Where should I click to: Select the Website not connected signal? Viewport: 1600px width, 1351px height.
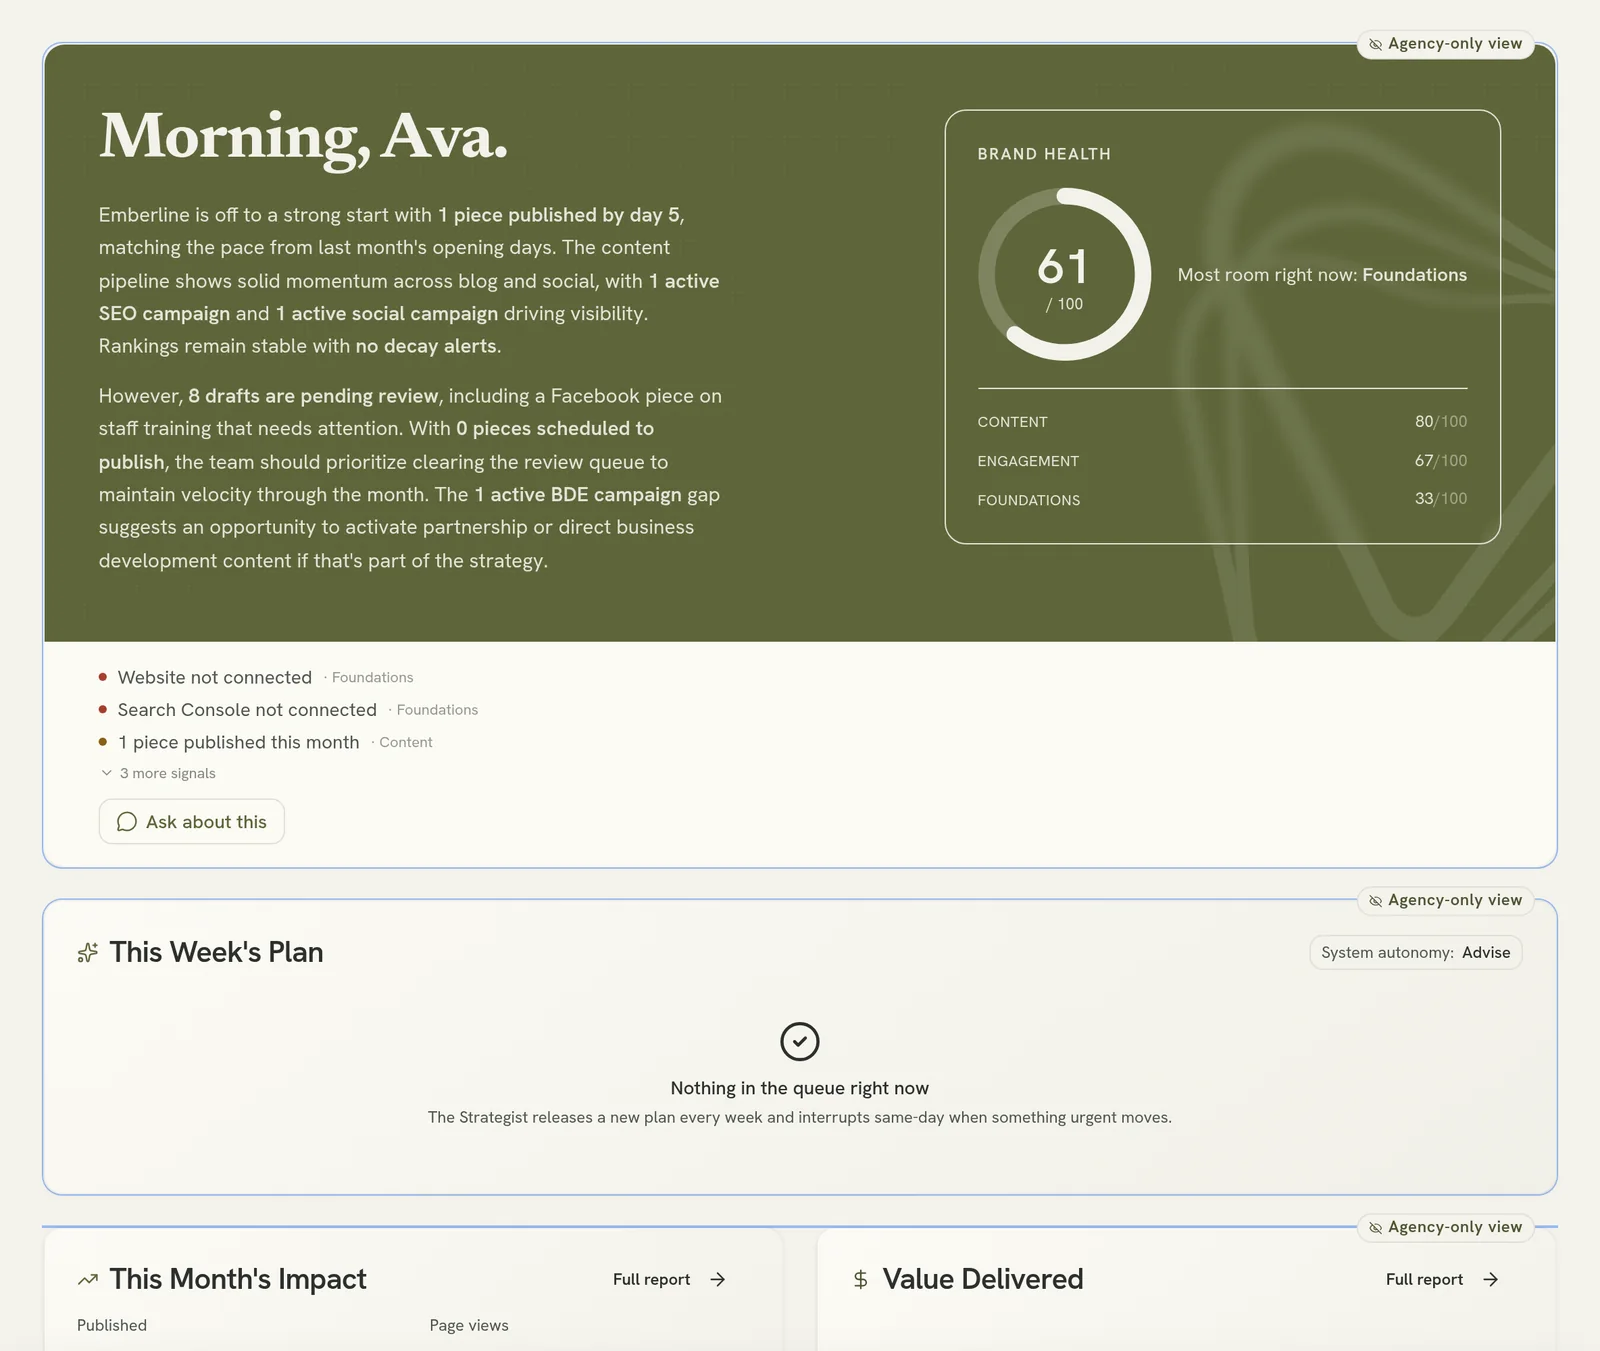[x=256, y=678]
